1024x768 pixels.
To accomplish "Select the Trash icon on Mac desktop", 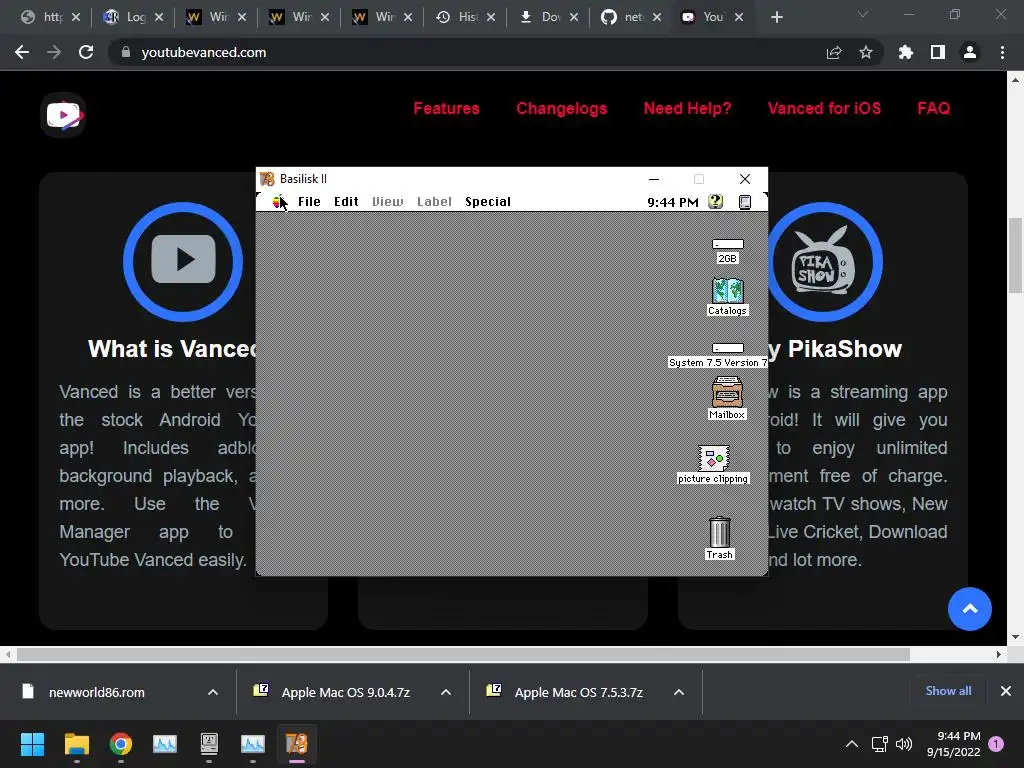I will click(720, 538).
